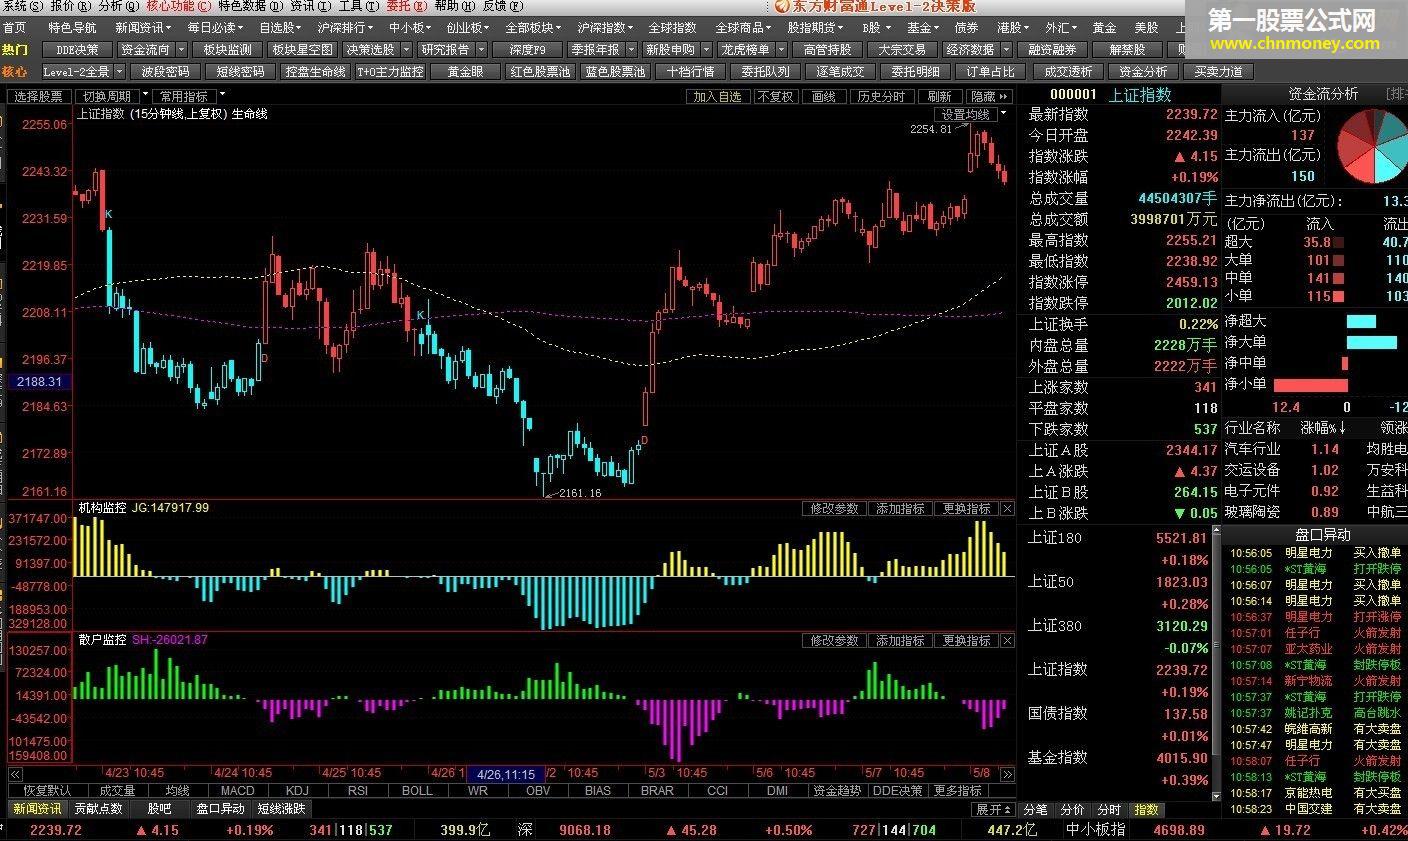
Task: Click the 逐笔成交 button
Action: tap(840, 72)
